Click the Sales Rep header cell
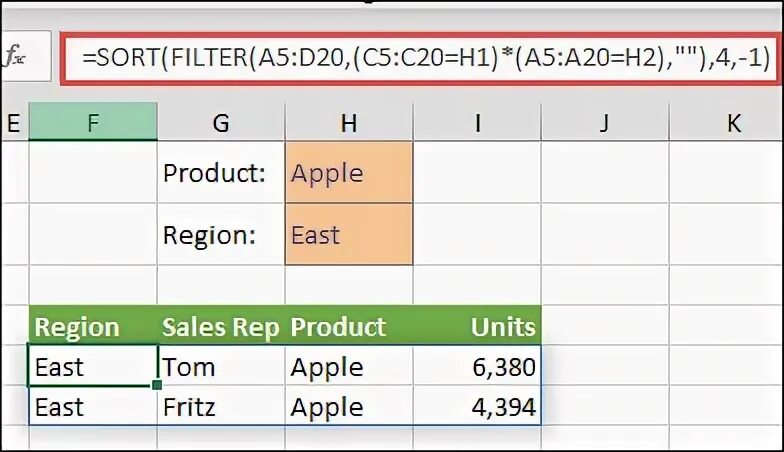Viewport: 784px width, 452px height. (221, 326)
